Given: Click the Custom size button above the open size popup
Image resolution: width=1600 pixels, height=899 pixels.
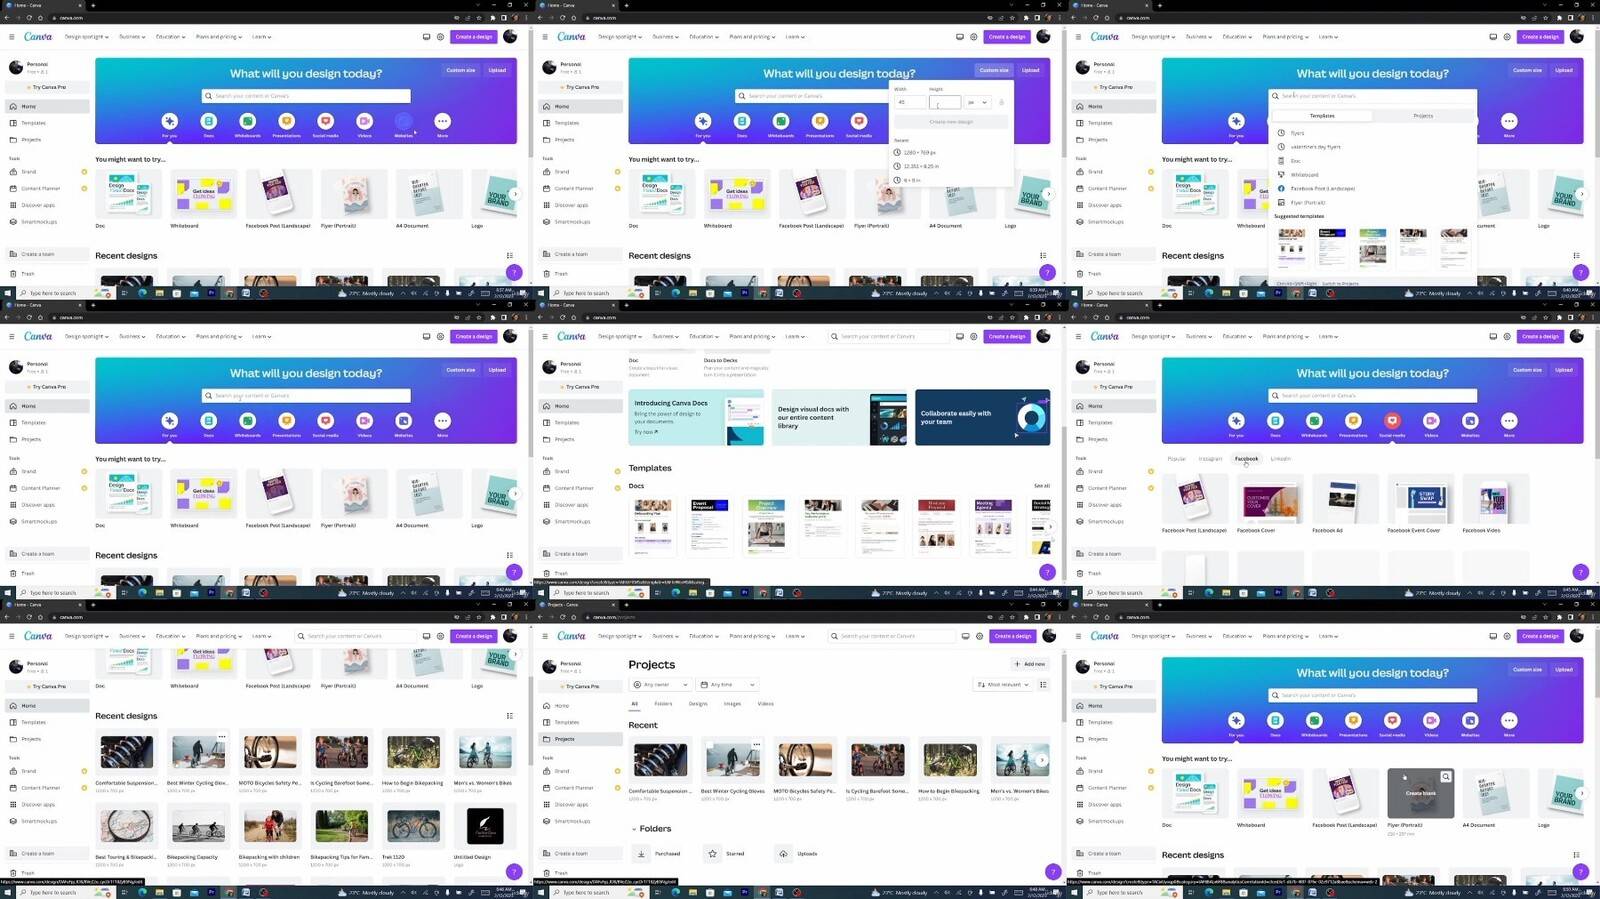Looking at the screenshot, I should (x=994, y=70).
